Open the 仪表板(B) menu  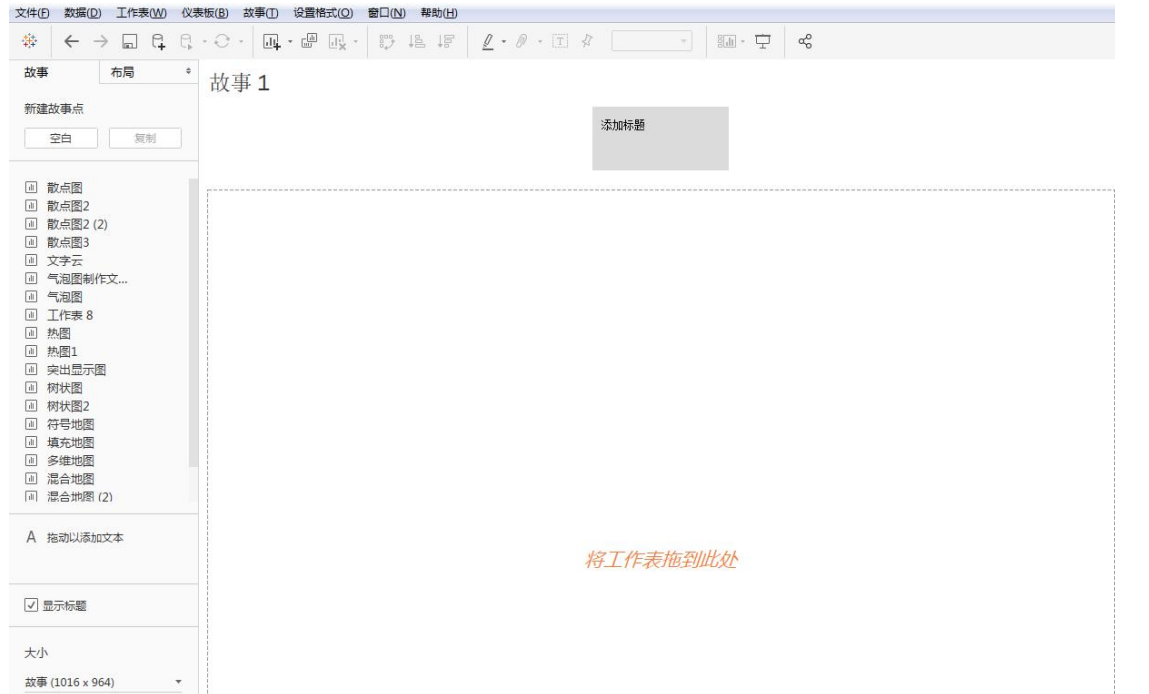(204, 13)
